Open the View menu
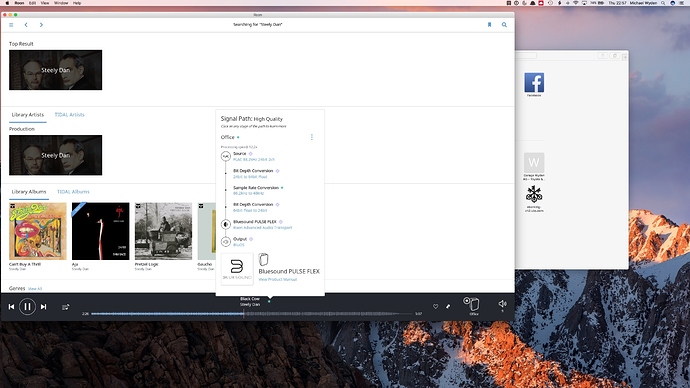690x388 pixels. 45,3
